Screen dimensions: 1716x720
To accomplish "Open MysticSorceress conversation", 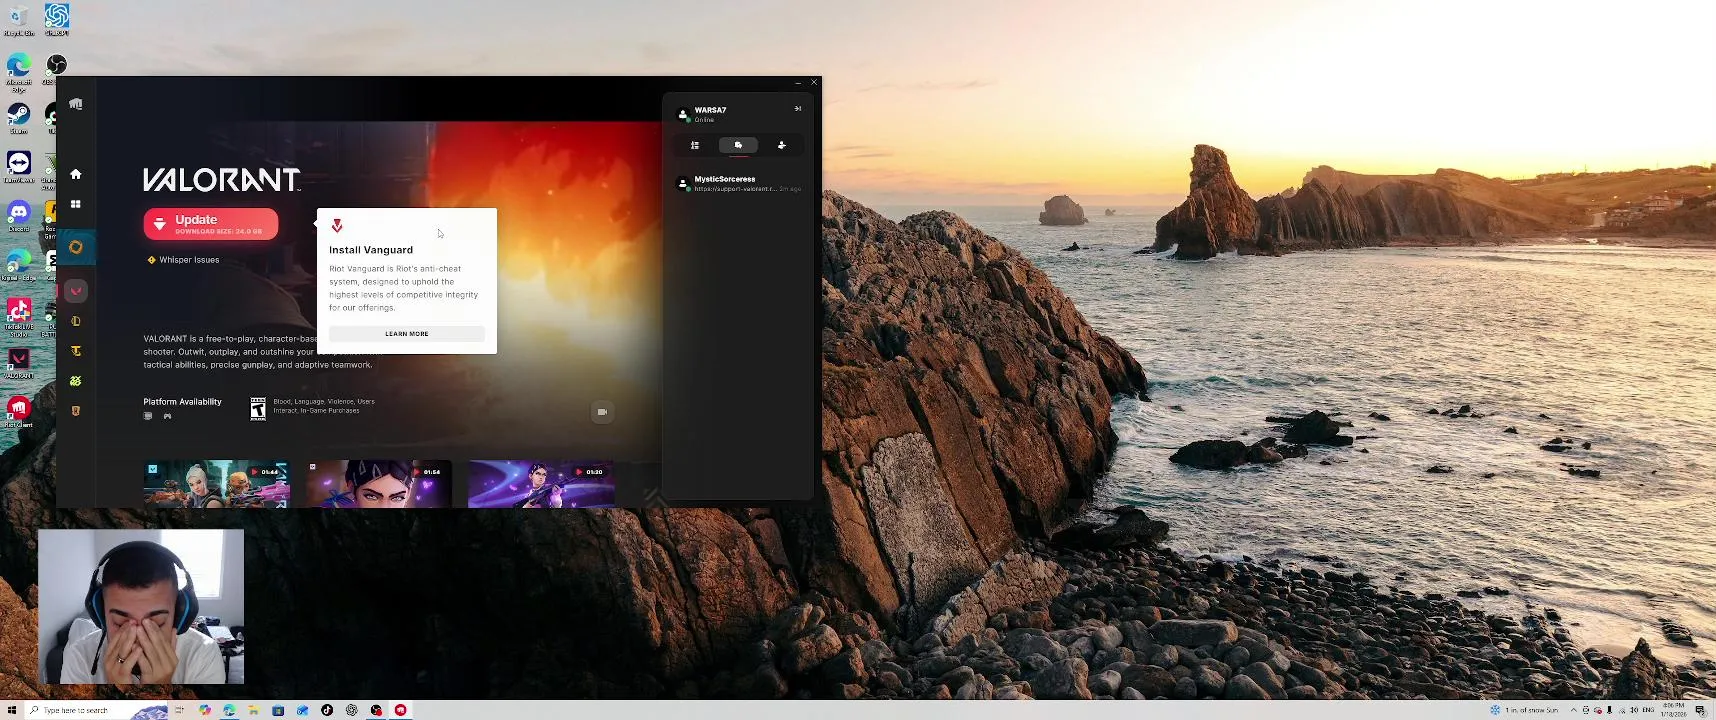I will point(739,183).
